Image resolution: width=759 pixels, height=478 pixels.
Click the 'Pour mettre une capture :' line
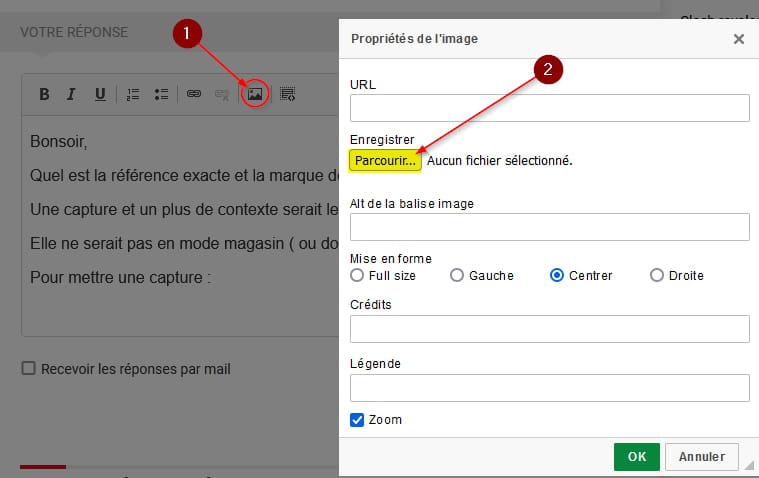pyautogui.click(x=121, y=278)
